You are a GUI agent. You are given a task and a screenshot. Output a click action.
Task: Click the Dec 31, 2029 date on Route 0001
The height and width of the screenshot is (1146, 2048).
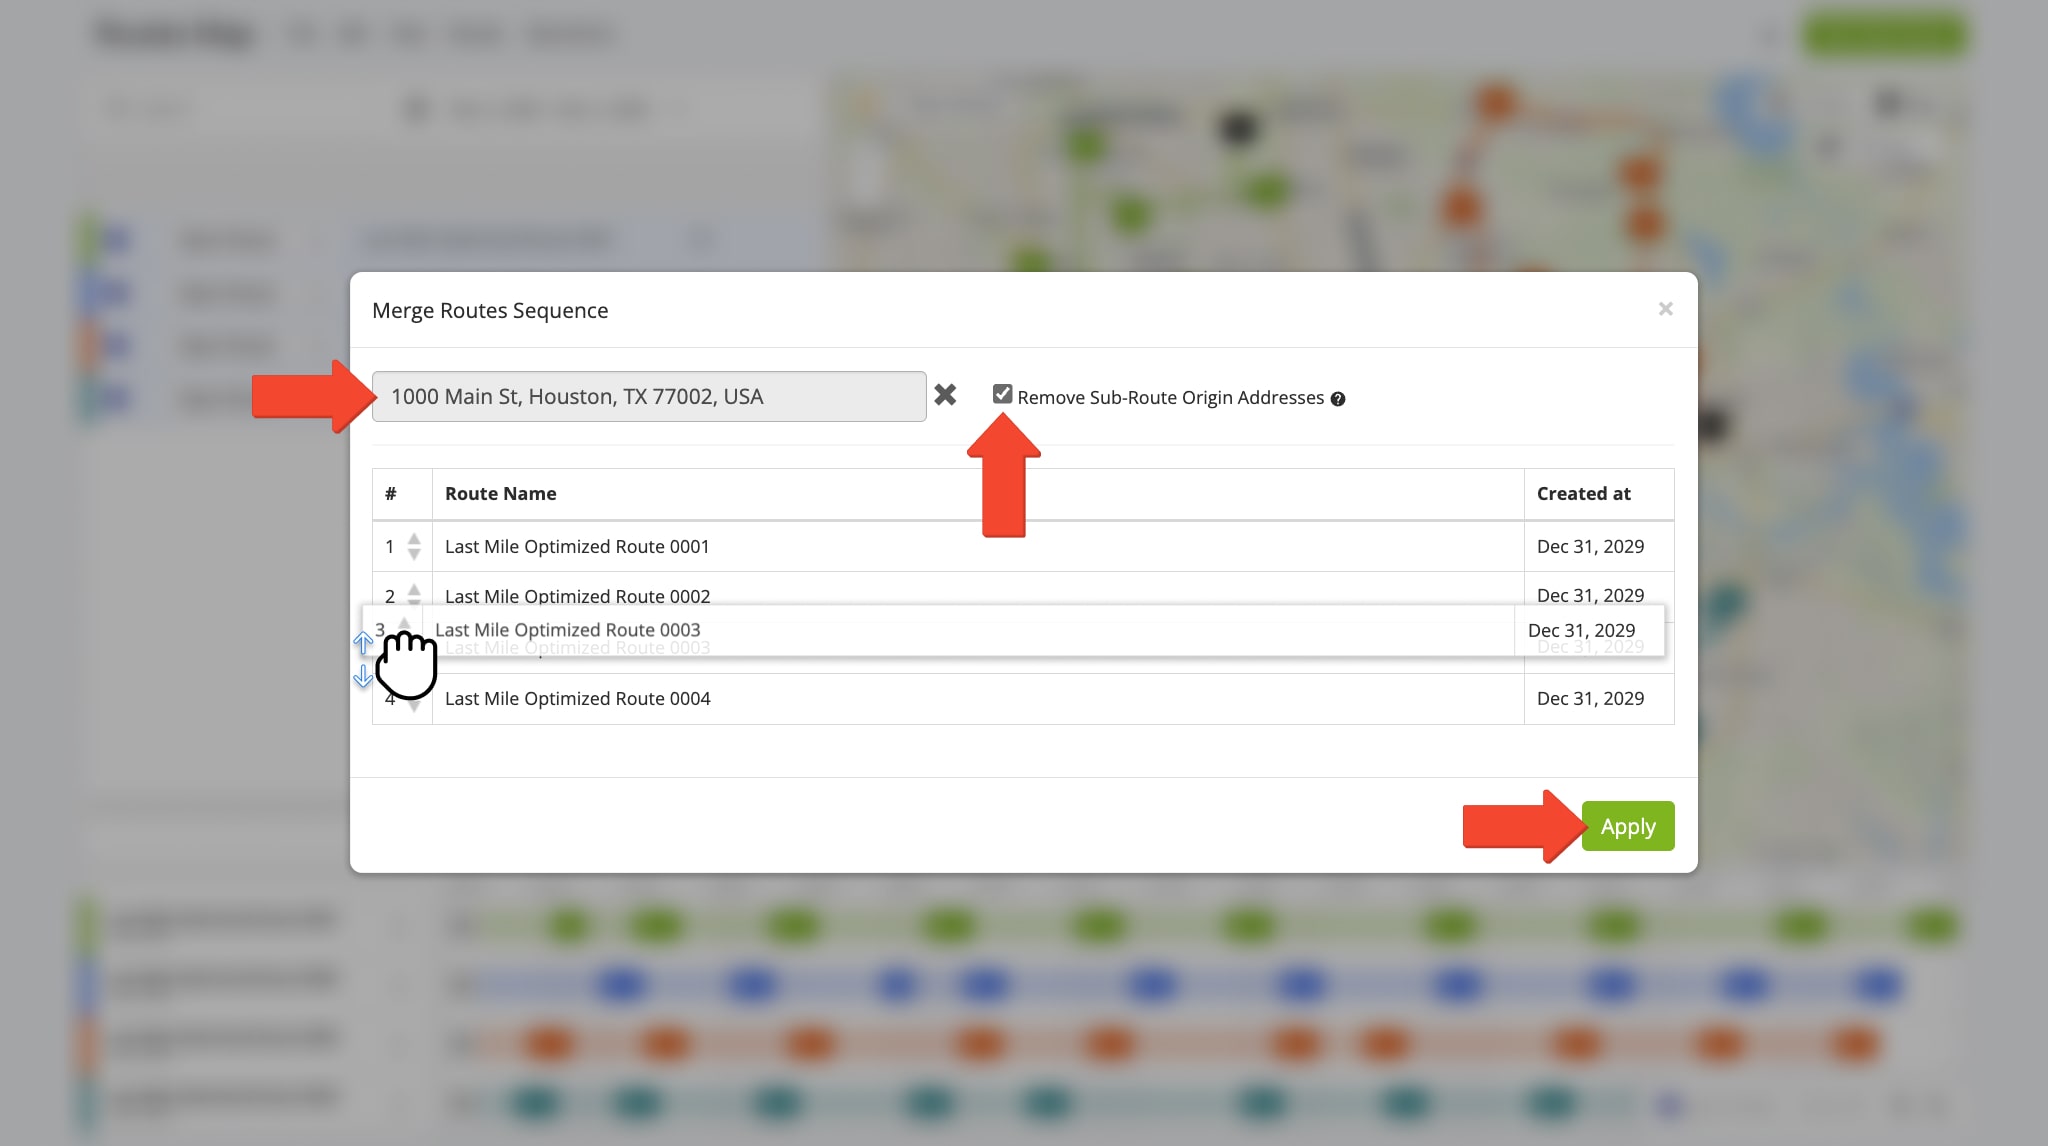[1590, 546]
